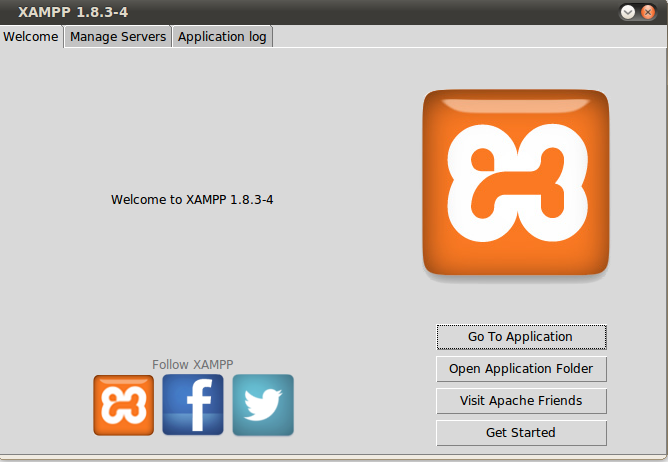Click the large XAMPP logo

(x=516, y=182)
